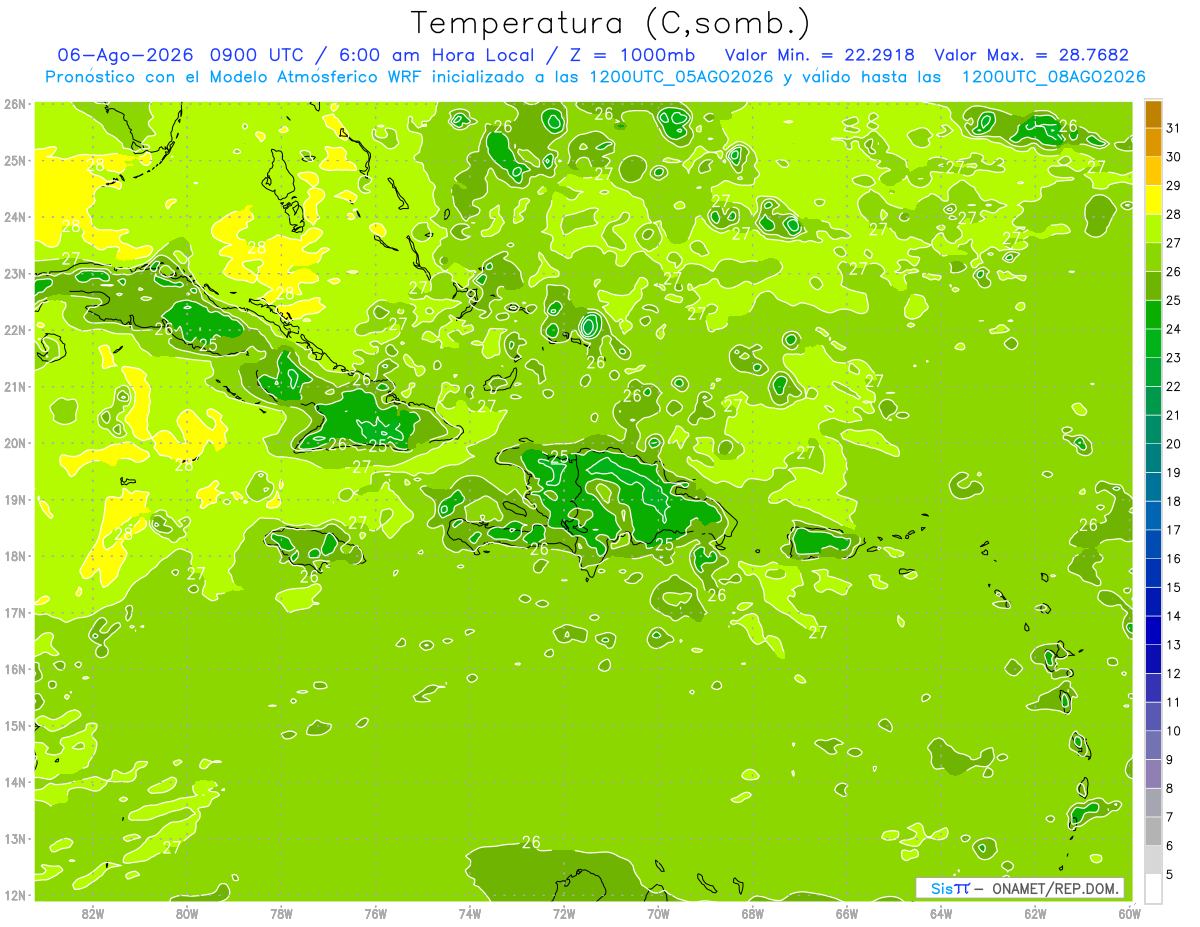Click colorbar label '18'
This screenshot has width=1200, height=927.
click(1174, 501)
